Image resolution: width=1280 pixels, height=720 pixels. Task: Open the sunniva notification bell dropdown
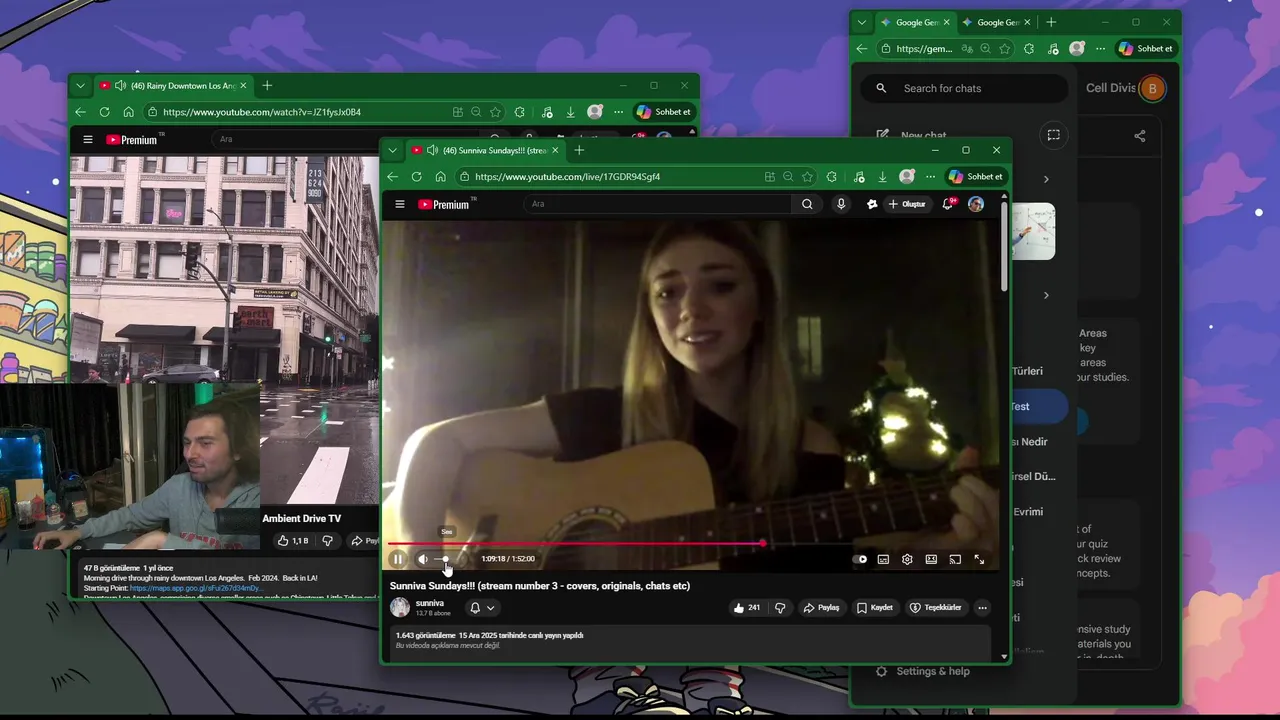(482, 607)
